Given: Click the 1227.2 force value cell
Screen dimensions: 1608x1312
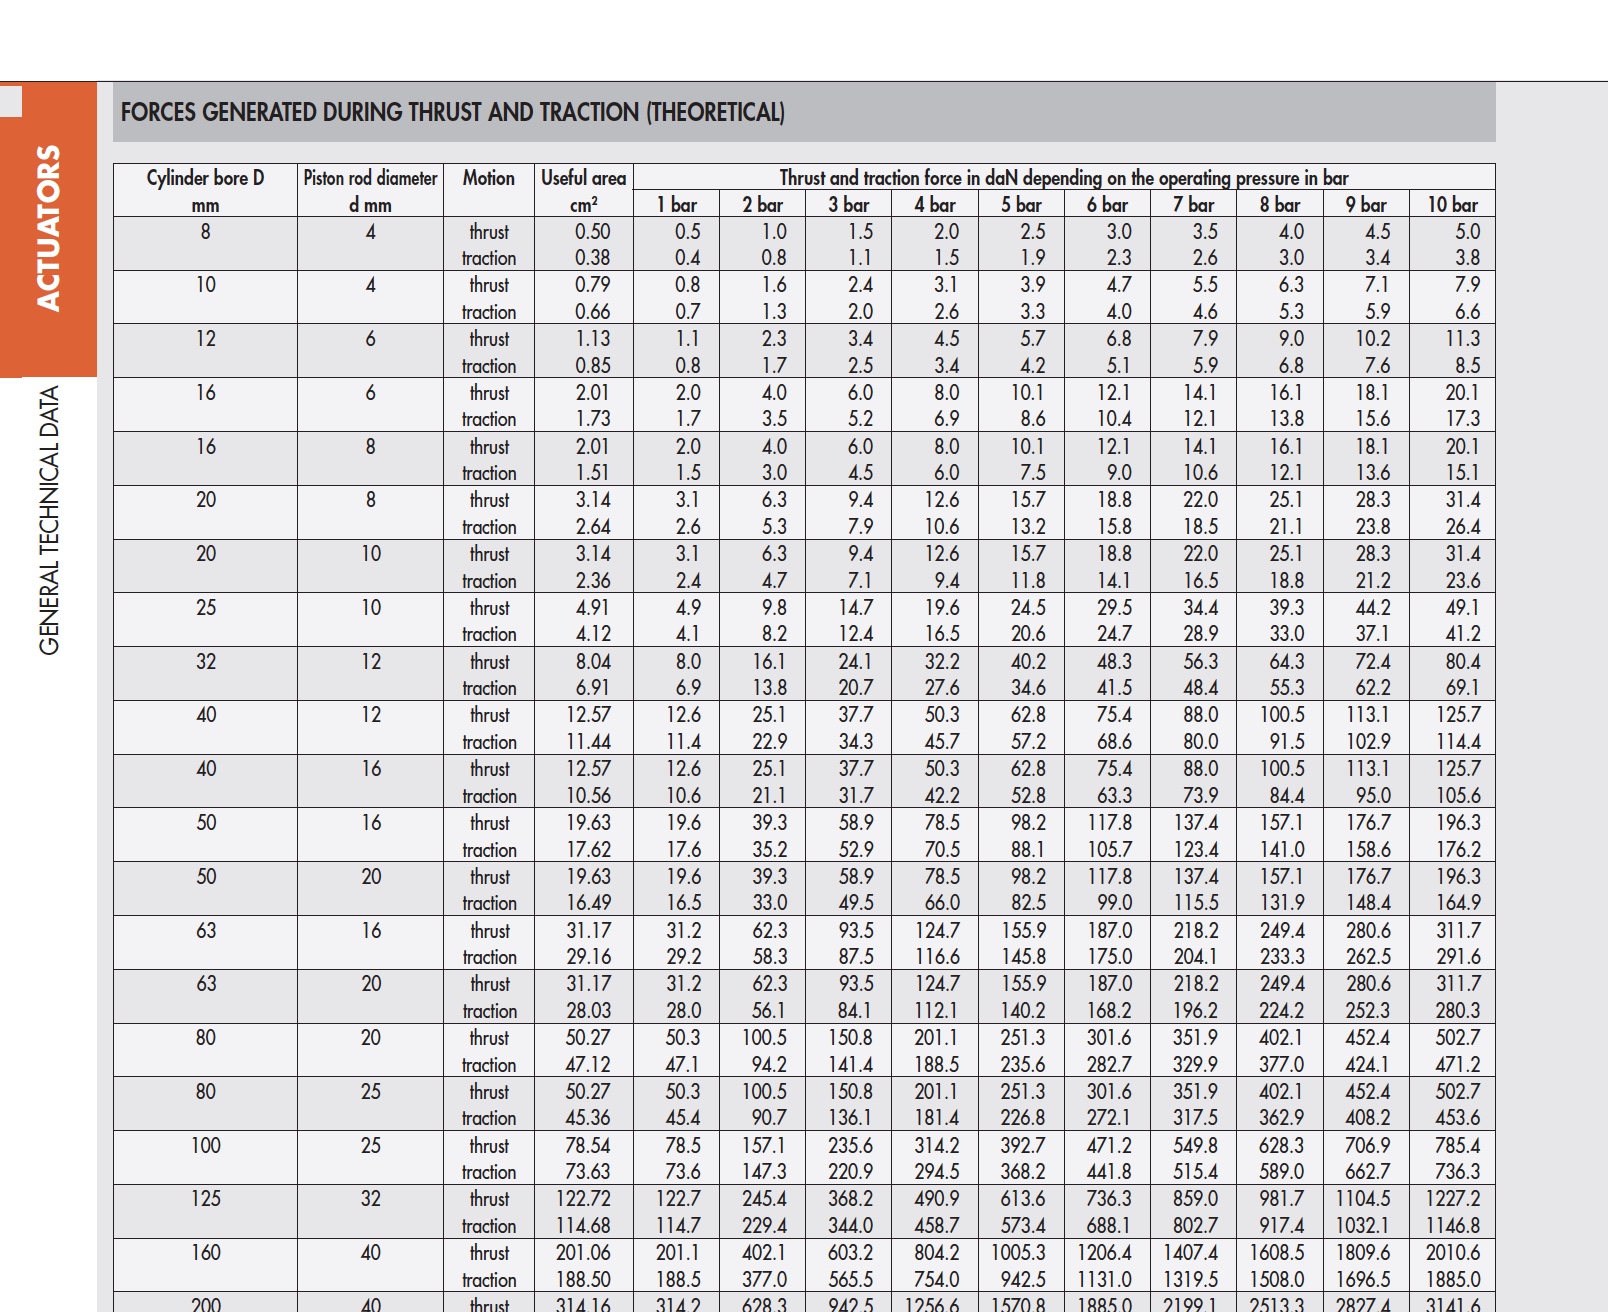Looking at the screenshot, I should click(x=1452, y=1199).
